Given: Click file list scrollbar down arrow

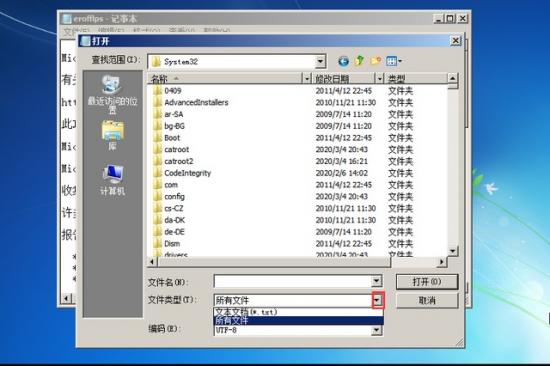Looking at the screenshot, I should tap(452, 251).
